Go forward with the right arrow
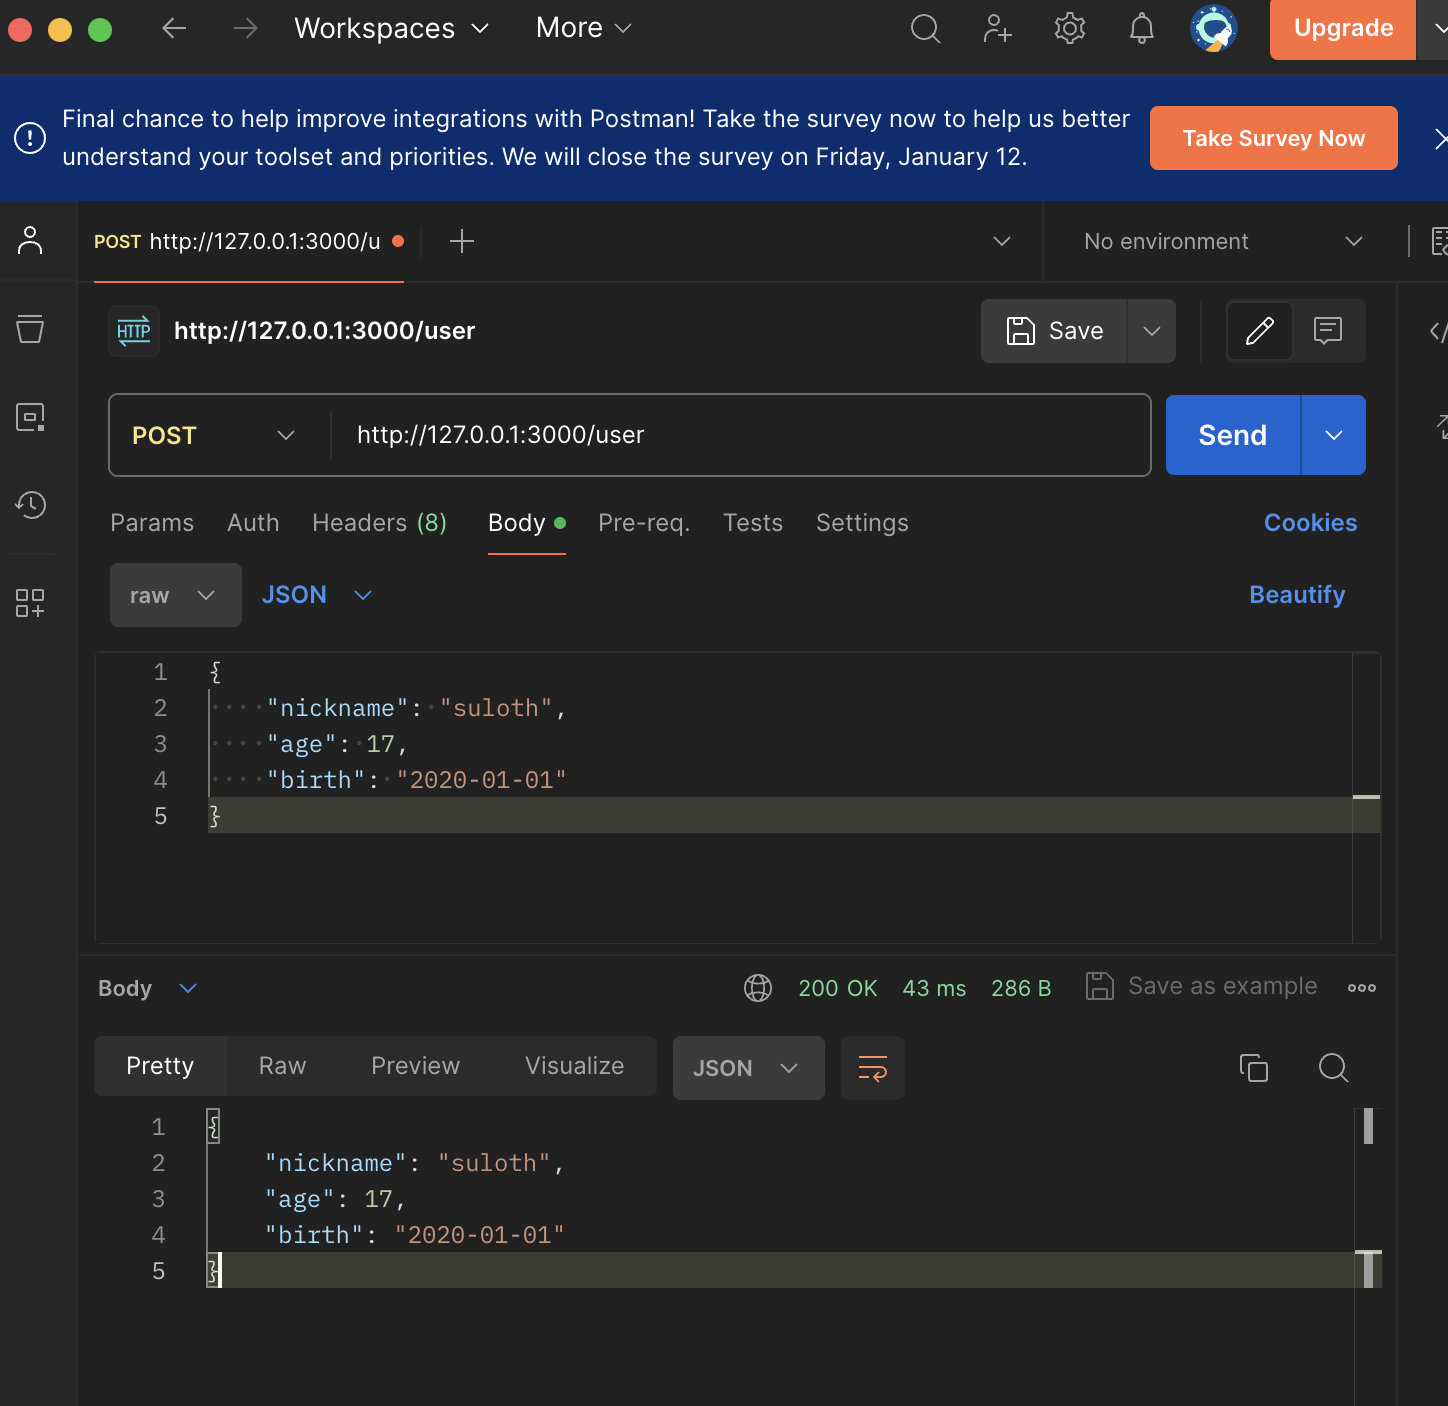Image resolution: width=1448 pixels, height=1406 pixels. tap(245, 28)
